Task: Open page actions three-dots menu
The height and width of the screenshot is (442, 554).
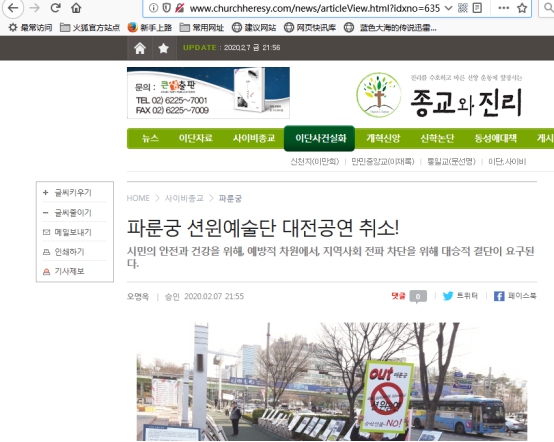Action: pos(503,8)
